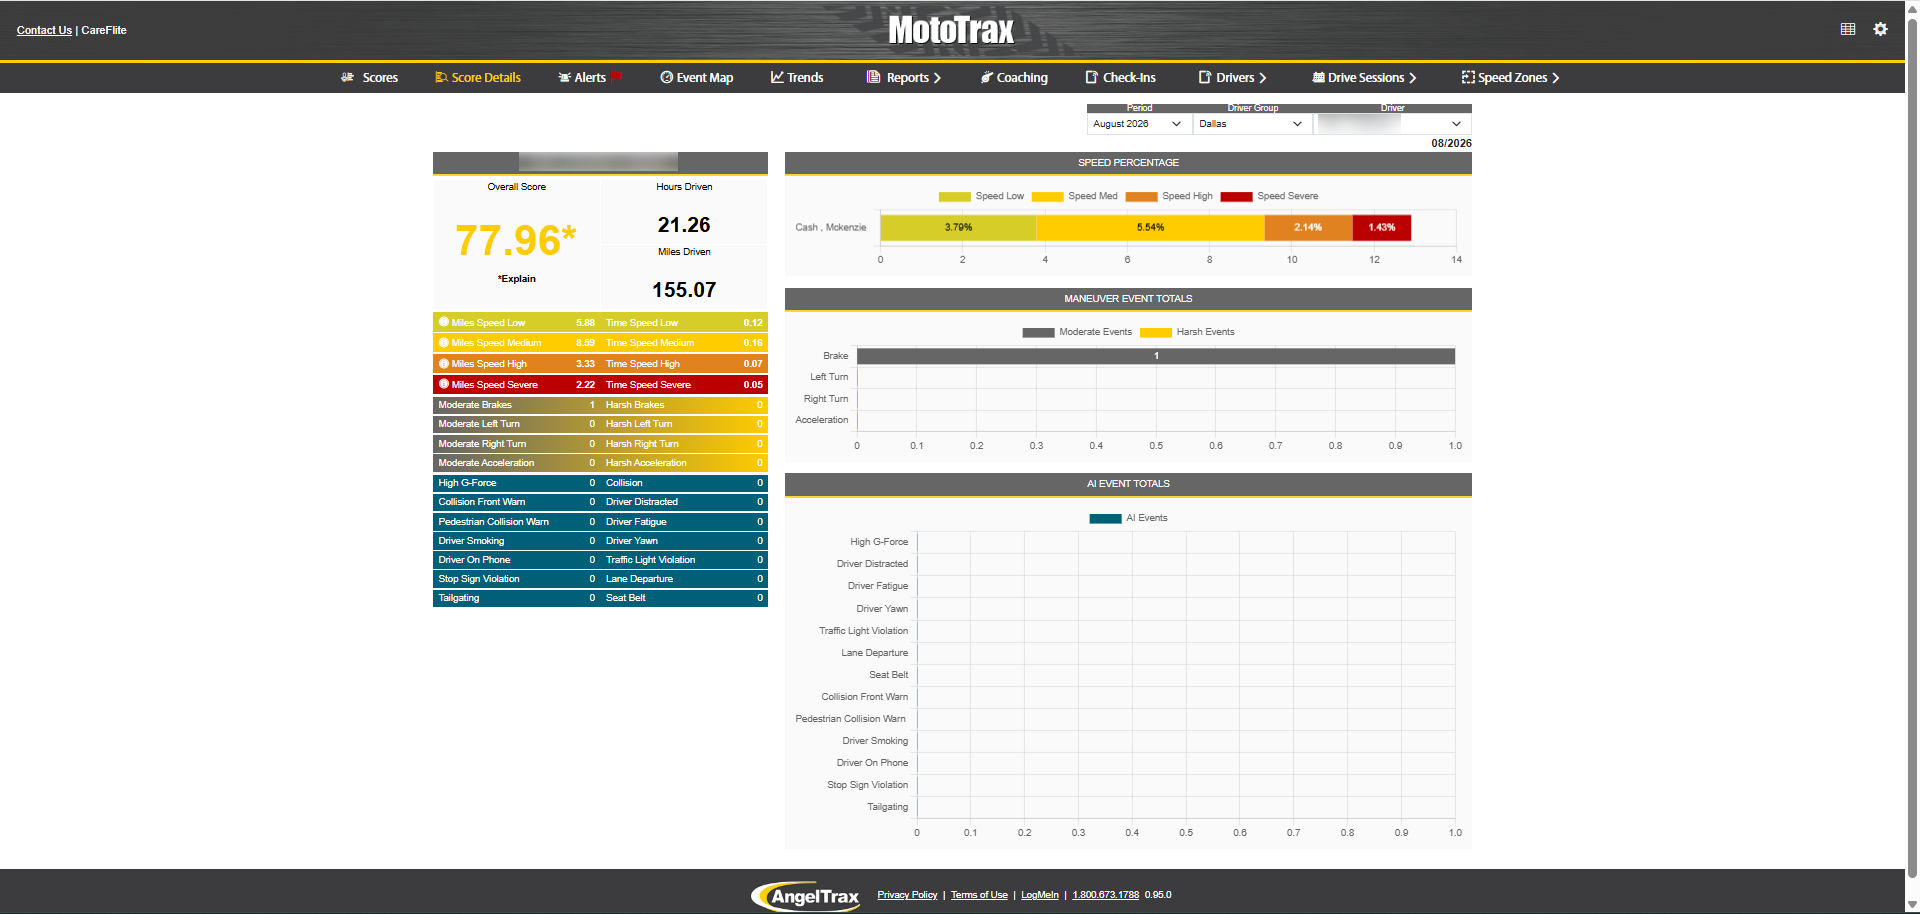Click the Driver Distracted row in table
The image size is (1920, 914).
684,502
